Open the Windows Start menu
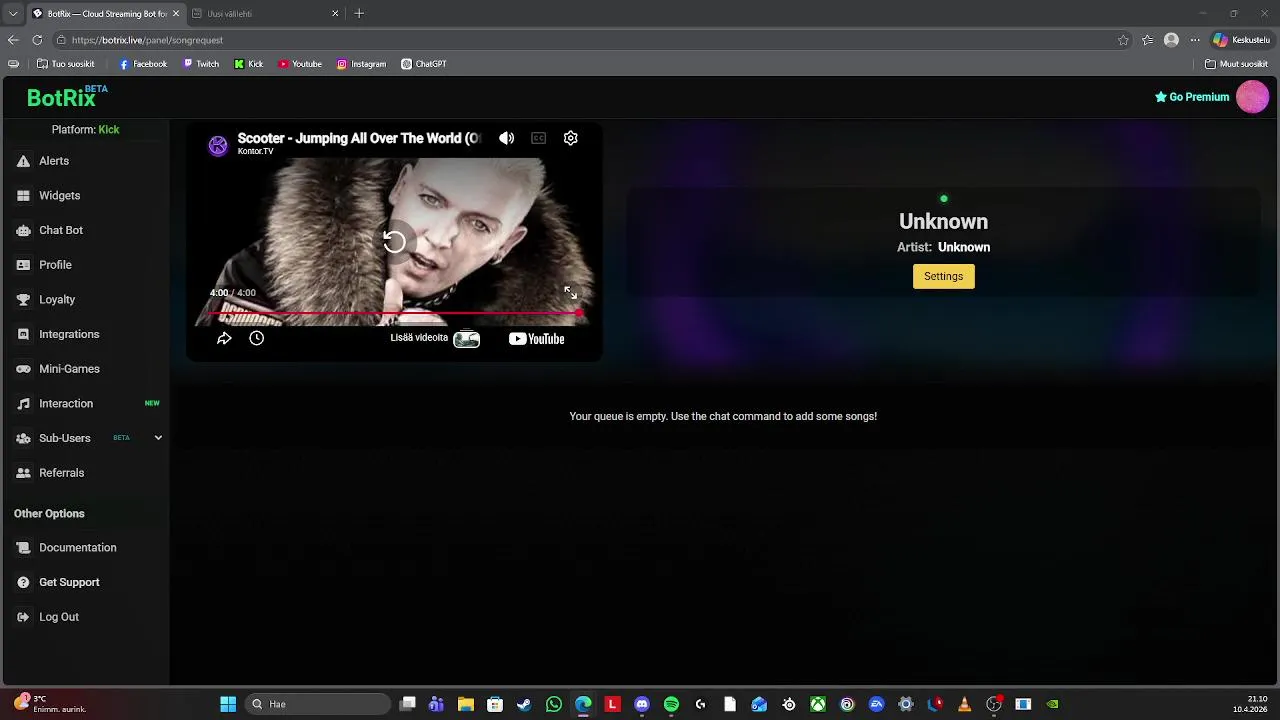Screen dimensions: 1280x720 [228, 704]
